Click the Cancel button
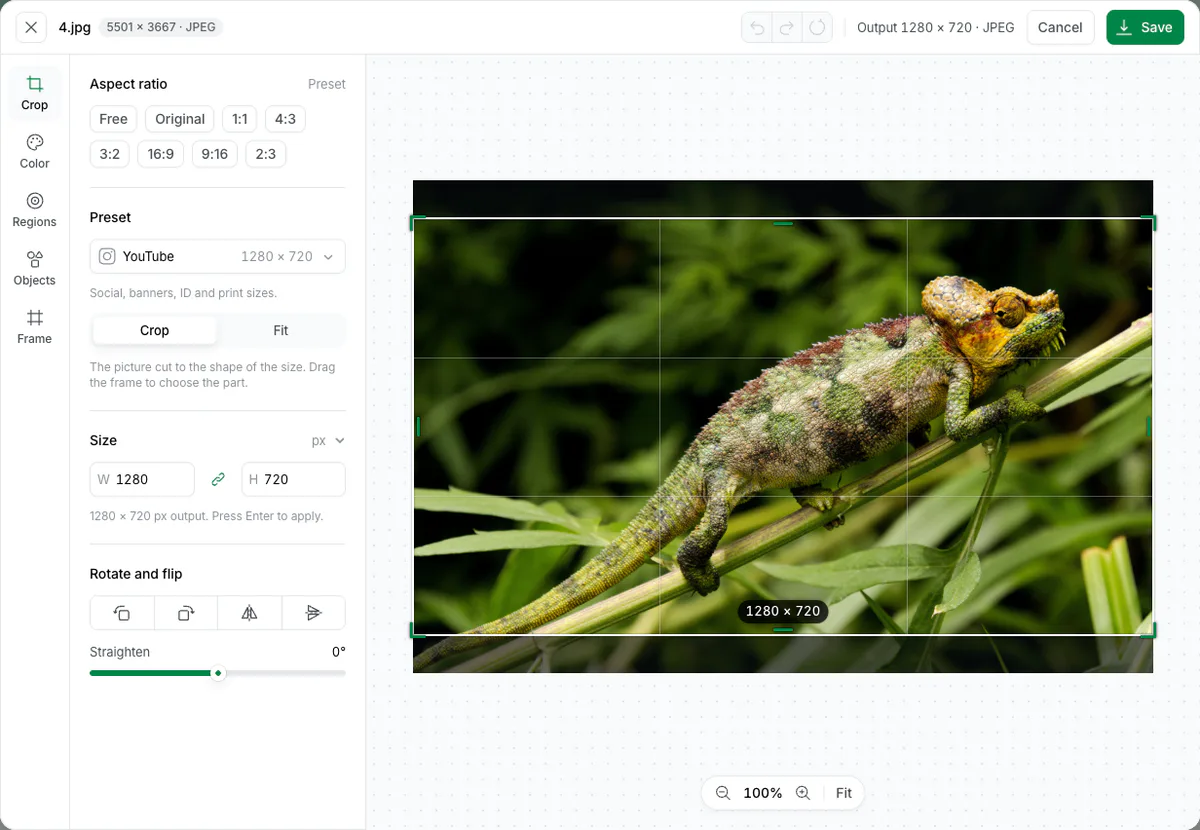 (x=1060, y=28)
